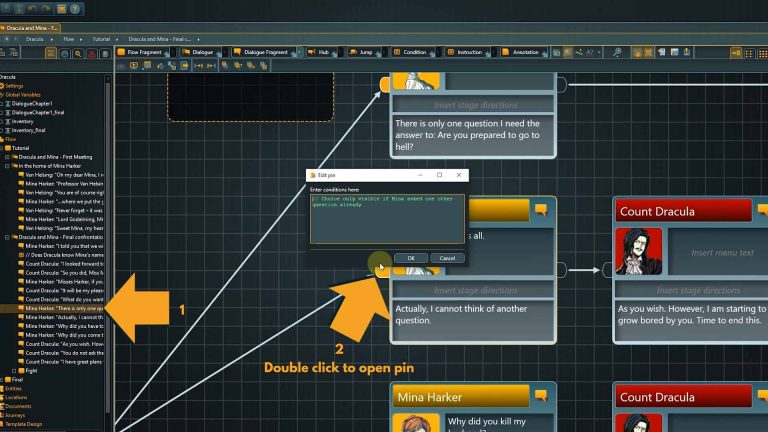
Task: Select the Hub node button
Action: click(319, 52)
